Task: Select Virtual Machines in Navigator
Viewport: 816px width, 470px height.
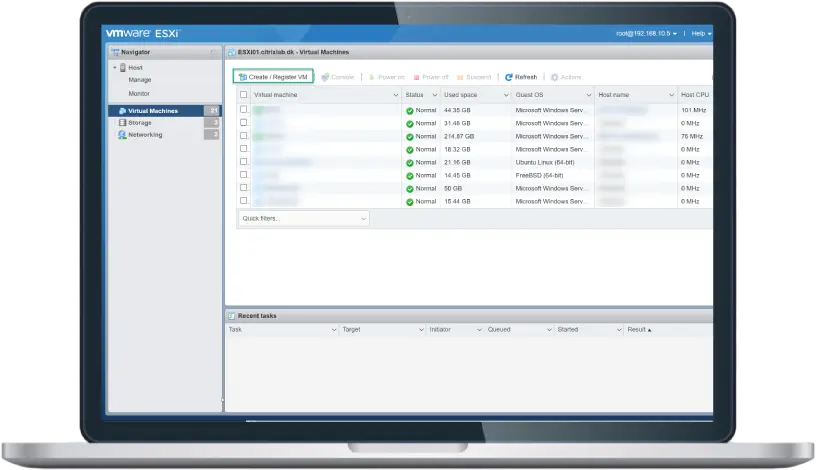Action: tap(153, 111)
